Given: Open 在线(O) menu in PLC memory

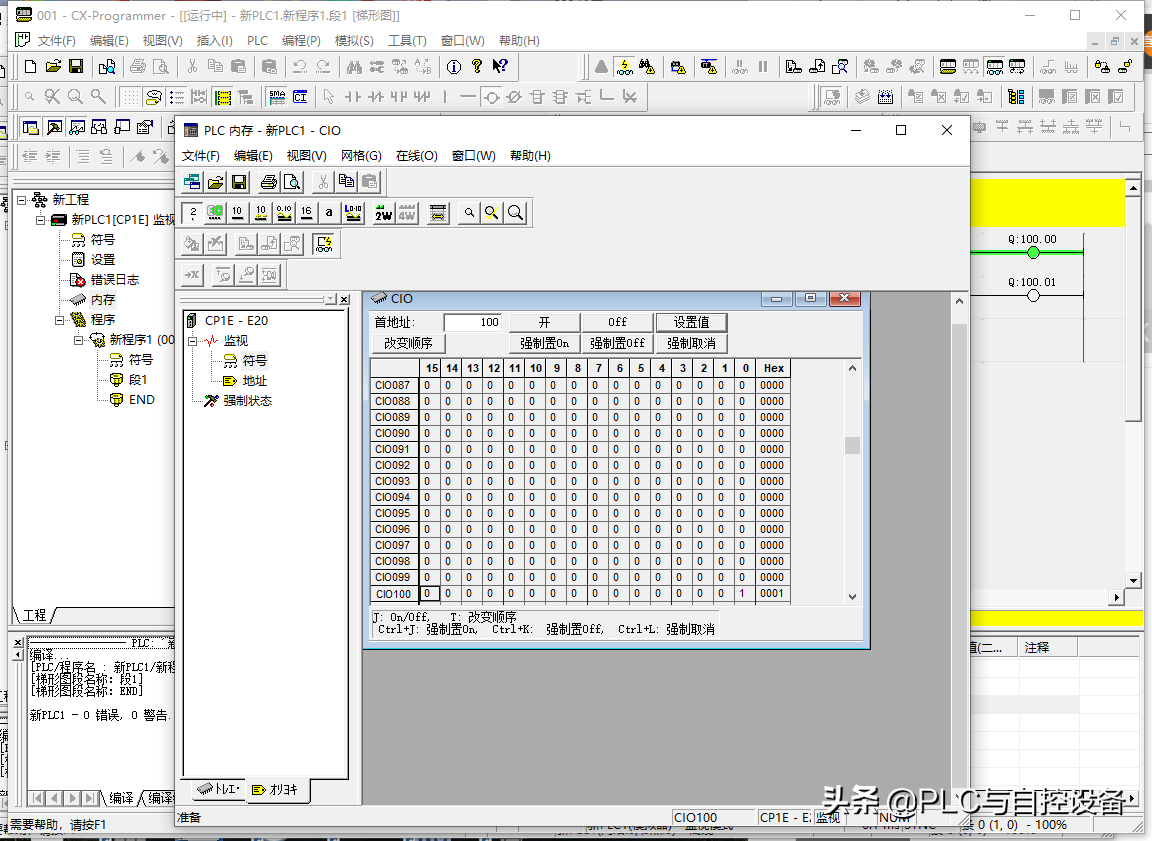Looking at the screenshot, I should [x=417, y=156].
